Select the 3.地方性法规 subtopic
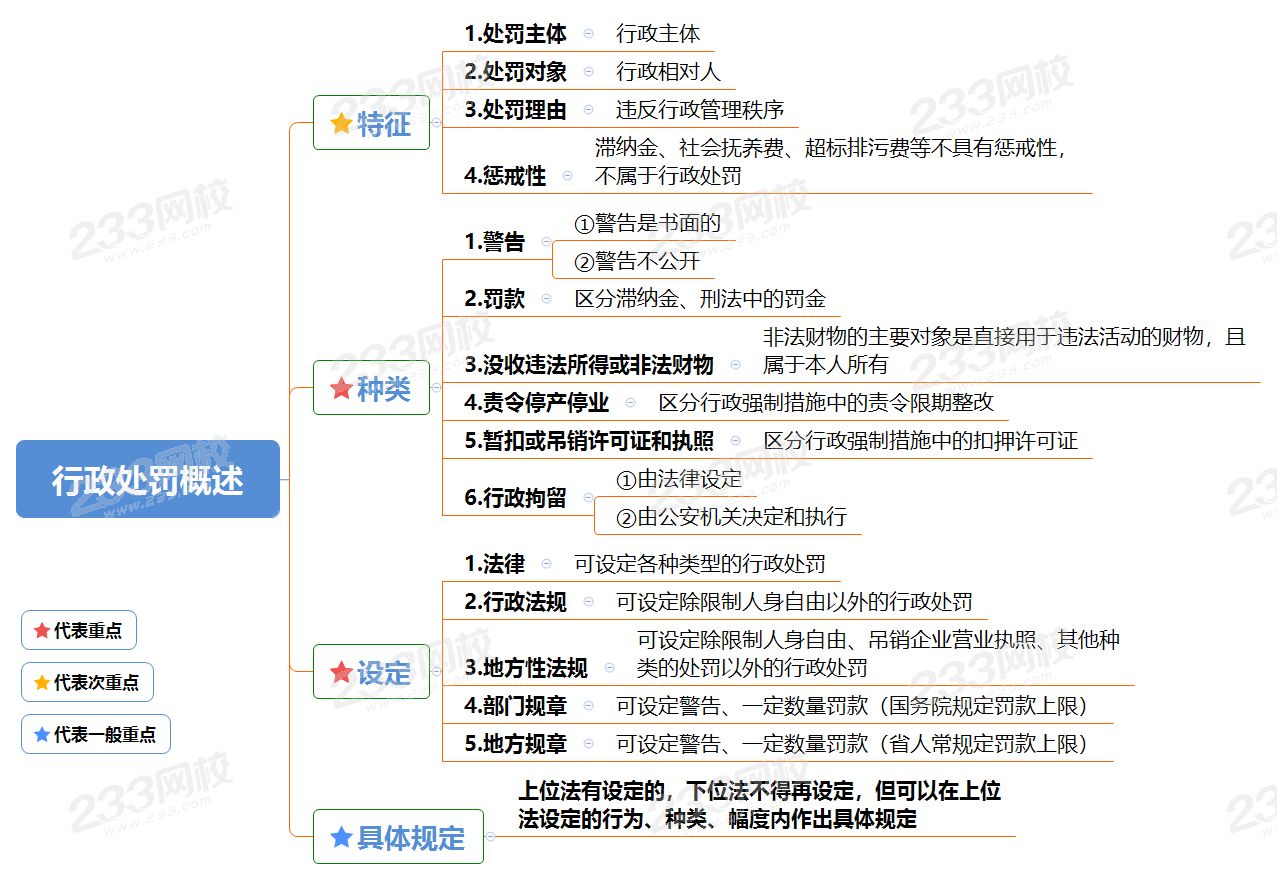The image size is (1277, 880). click(526, 667)
